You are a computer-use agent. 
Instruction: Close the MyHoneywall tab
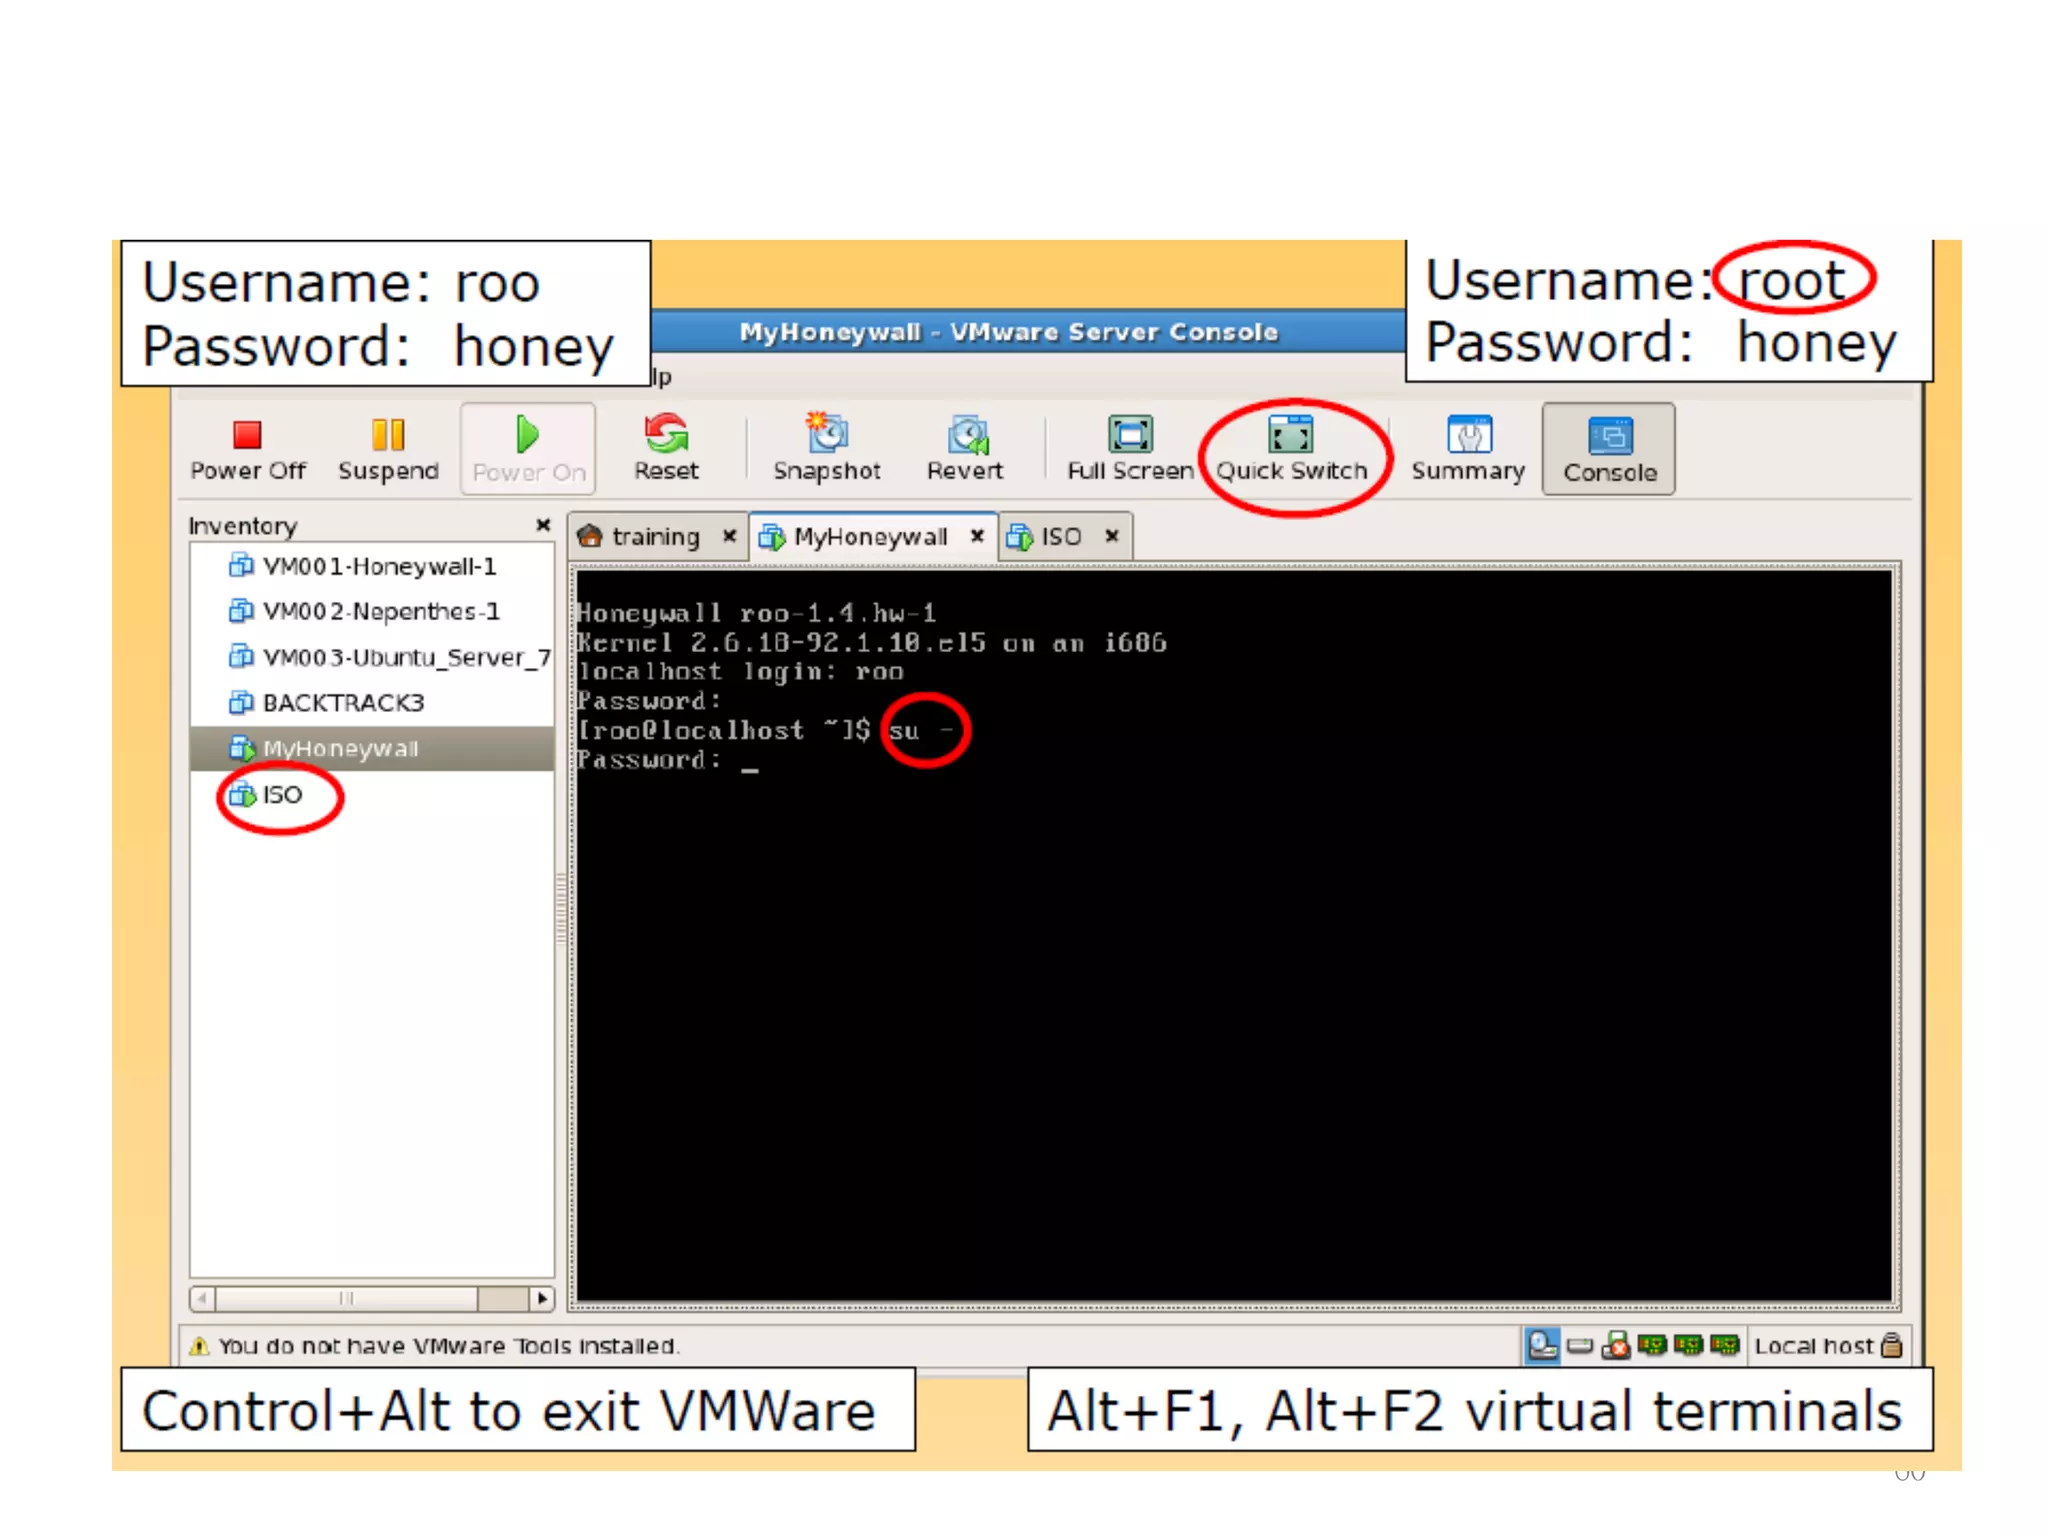point(977,537)
